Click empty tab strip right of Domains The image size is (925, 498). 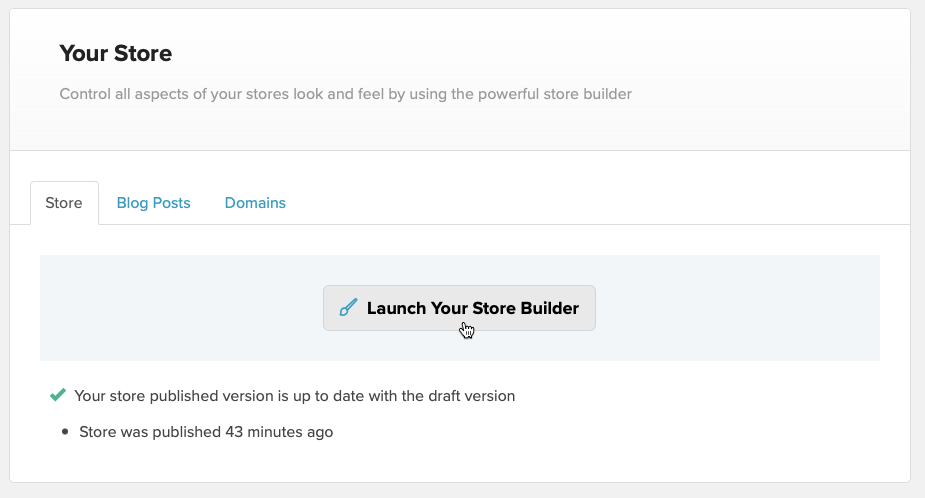[x=600, y=203]
